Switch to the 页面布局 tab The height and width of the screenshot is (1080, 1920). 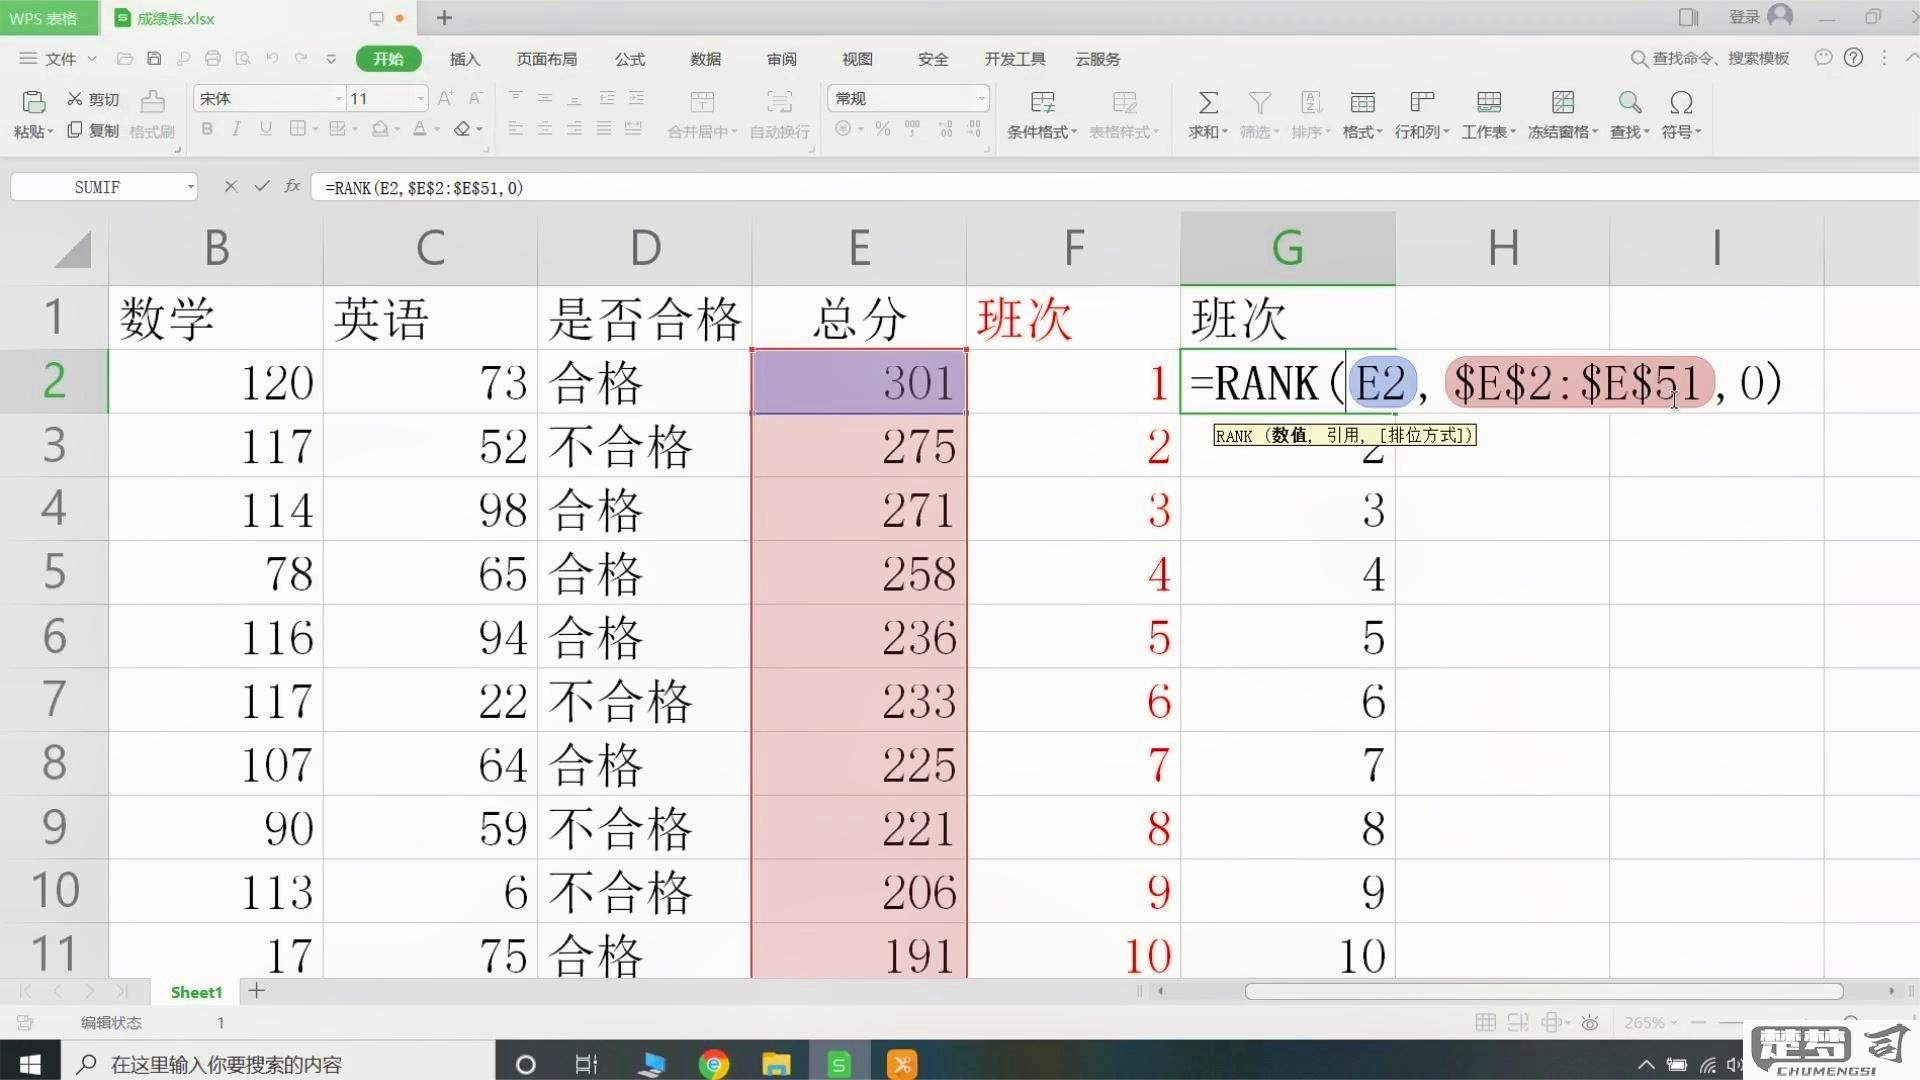546,59
